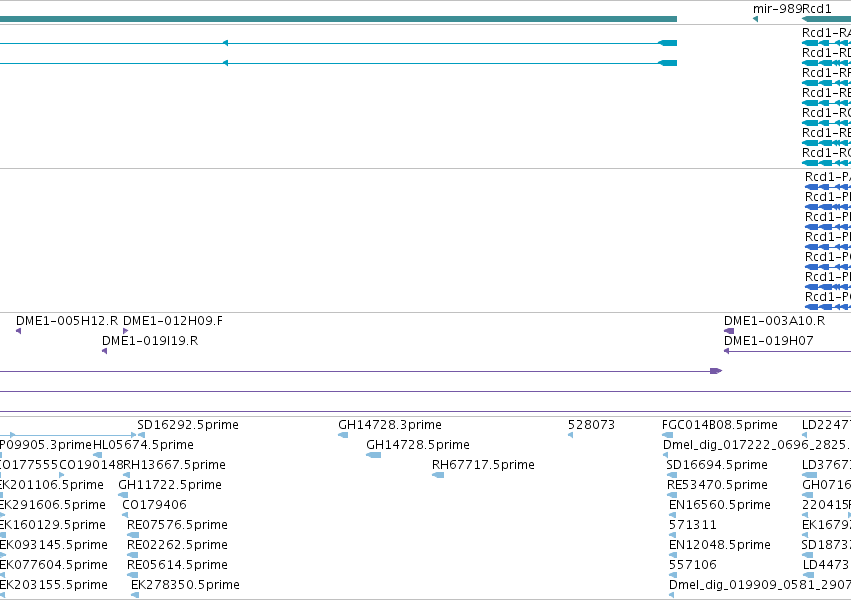This screenshot has height=600, width=851.
Task: Click the blue glyph under GH14728.5prime
Action: [373, 455]
